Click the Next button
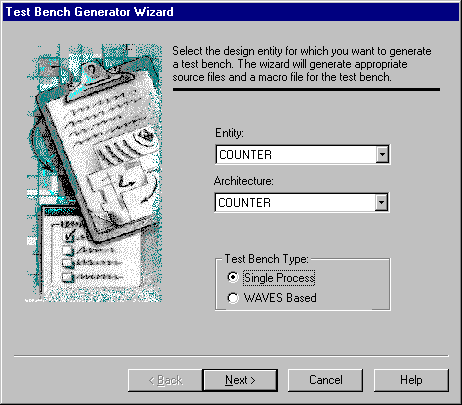Viewport: 462px width, 405px height. pyautogui.click(x=240, y=380)
